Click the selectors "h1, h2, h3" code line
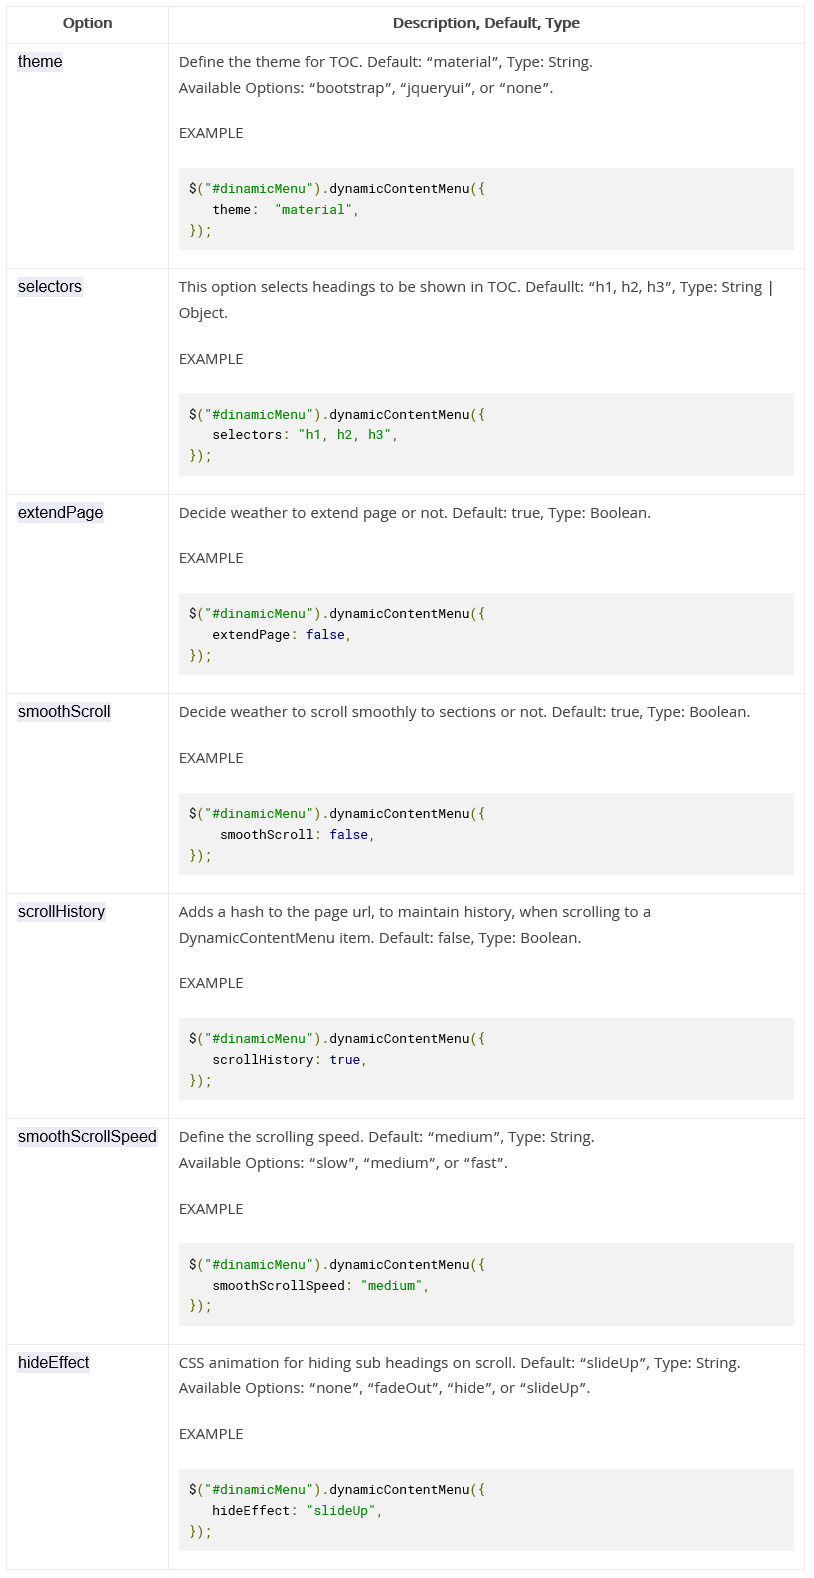 (x=305, y=435)
